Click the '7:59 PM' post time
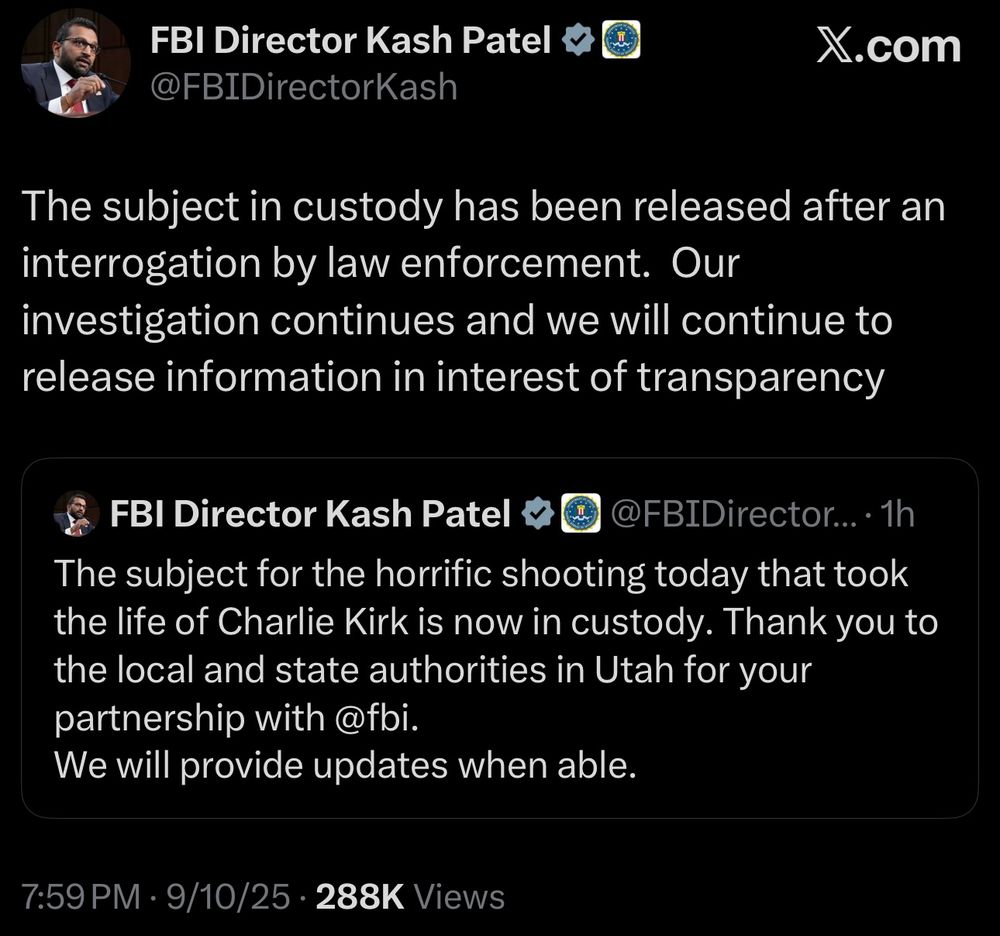Screen dimensions: 1000x936 point(82,897)
